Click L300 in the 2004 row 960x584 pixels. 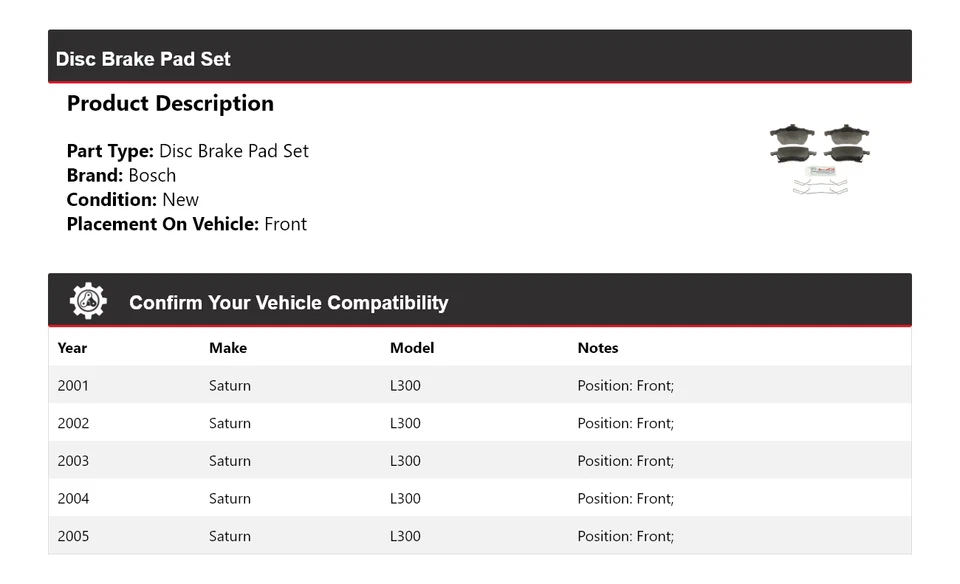(x=405, y=498)
